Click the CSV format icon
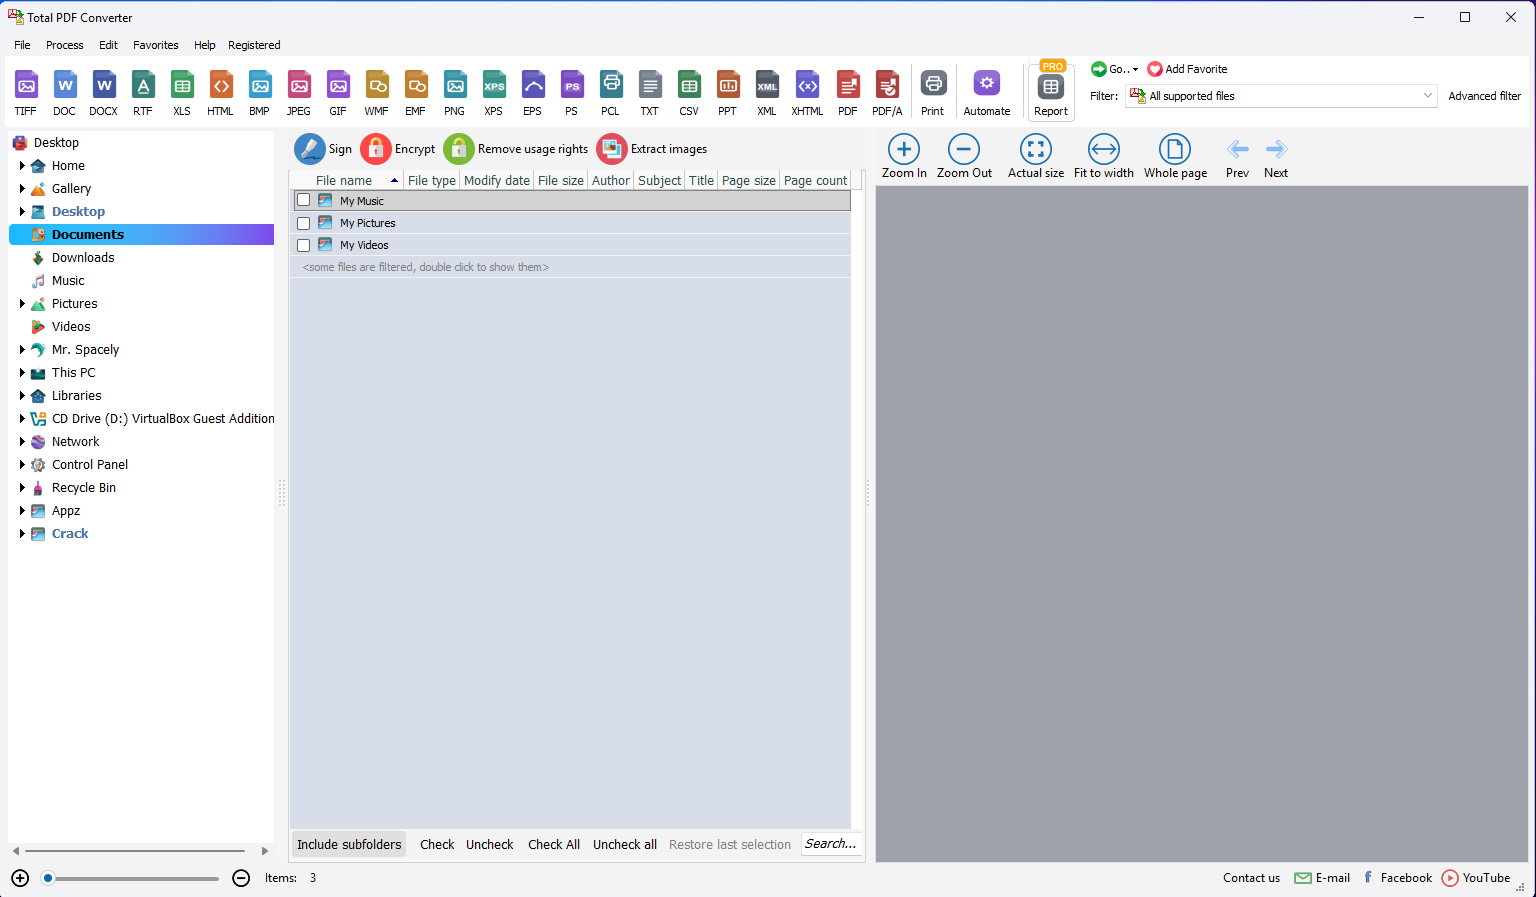The image size is (1536, 897). coord(689,94)
